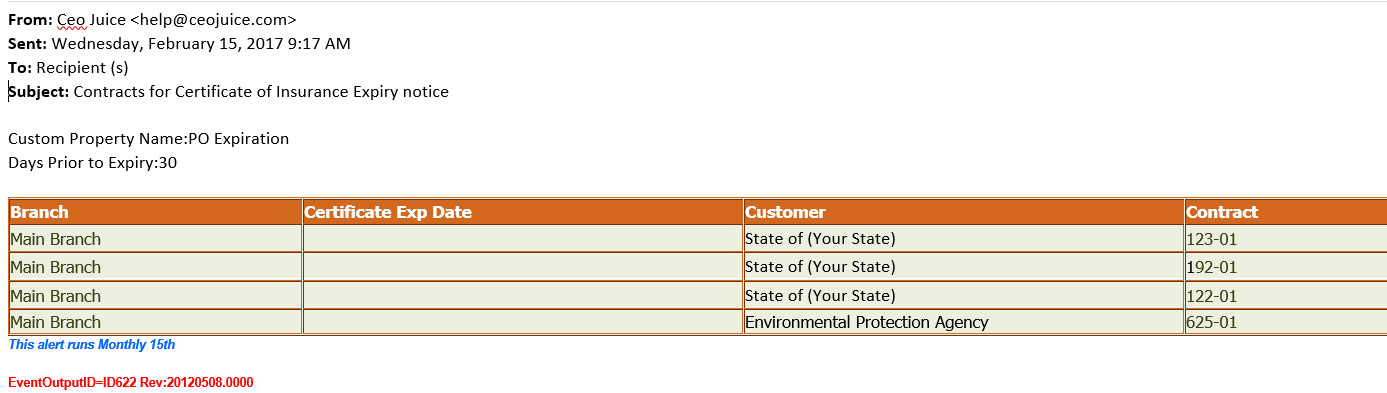Screen dimensions: 1387x393
Task: Click the red EventOutputID=ID622 text
Action: click(130, 383)
